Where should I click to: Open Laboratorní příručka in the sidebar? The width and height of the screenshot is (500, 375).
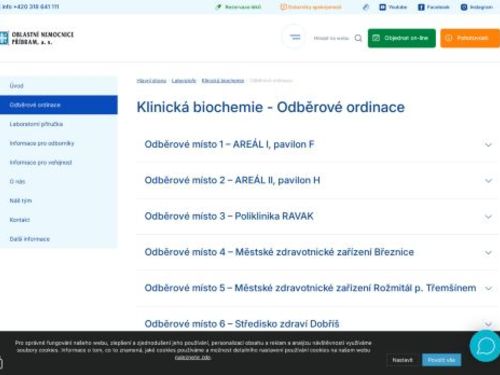pos(59,124)
